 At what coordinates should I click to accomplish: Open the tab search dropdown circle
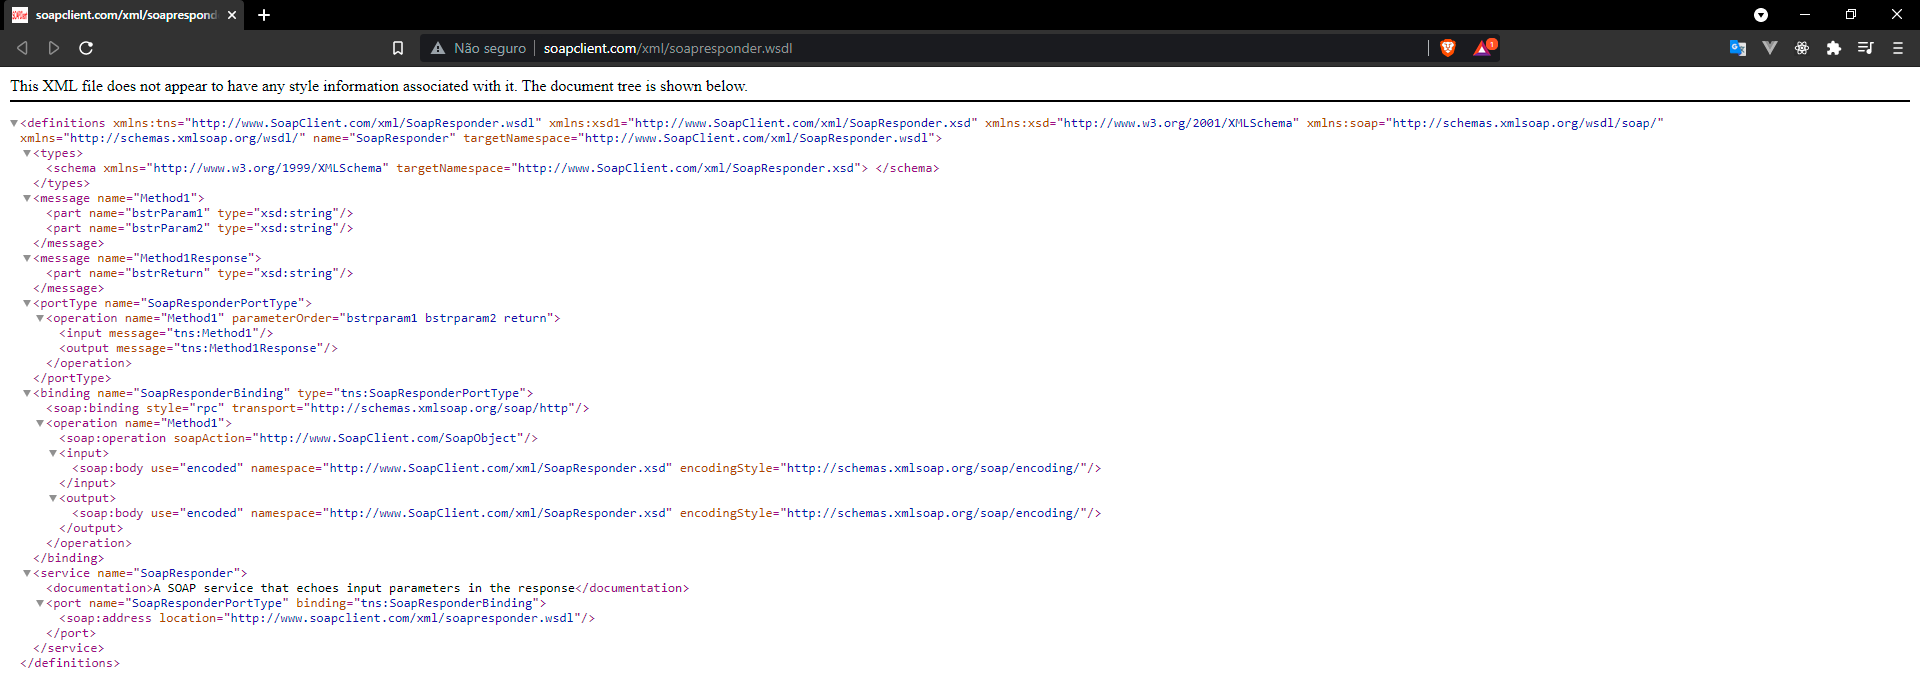pos(1761,15)
